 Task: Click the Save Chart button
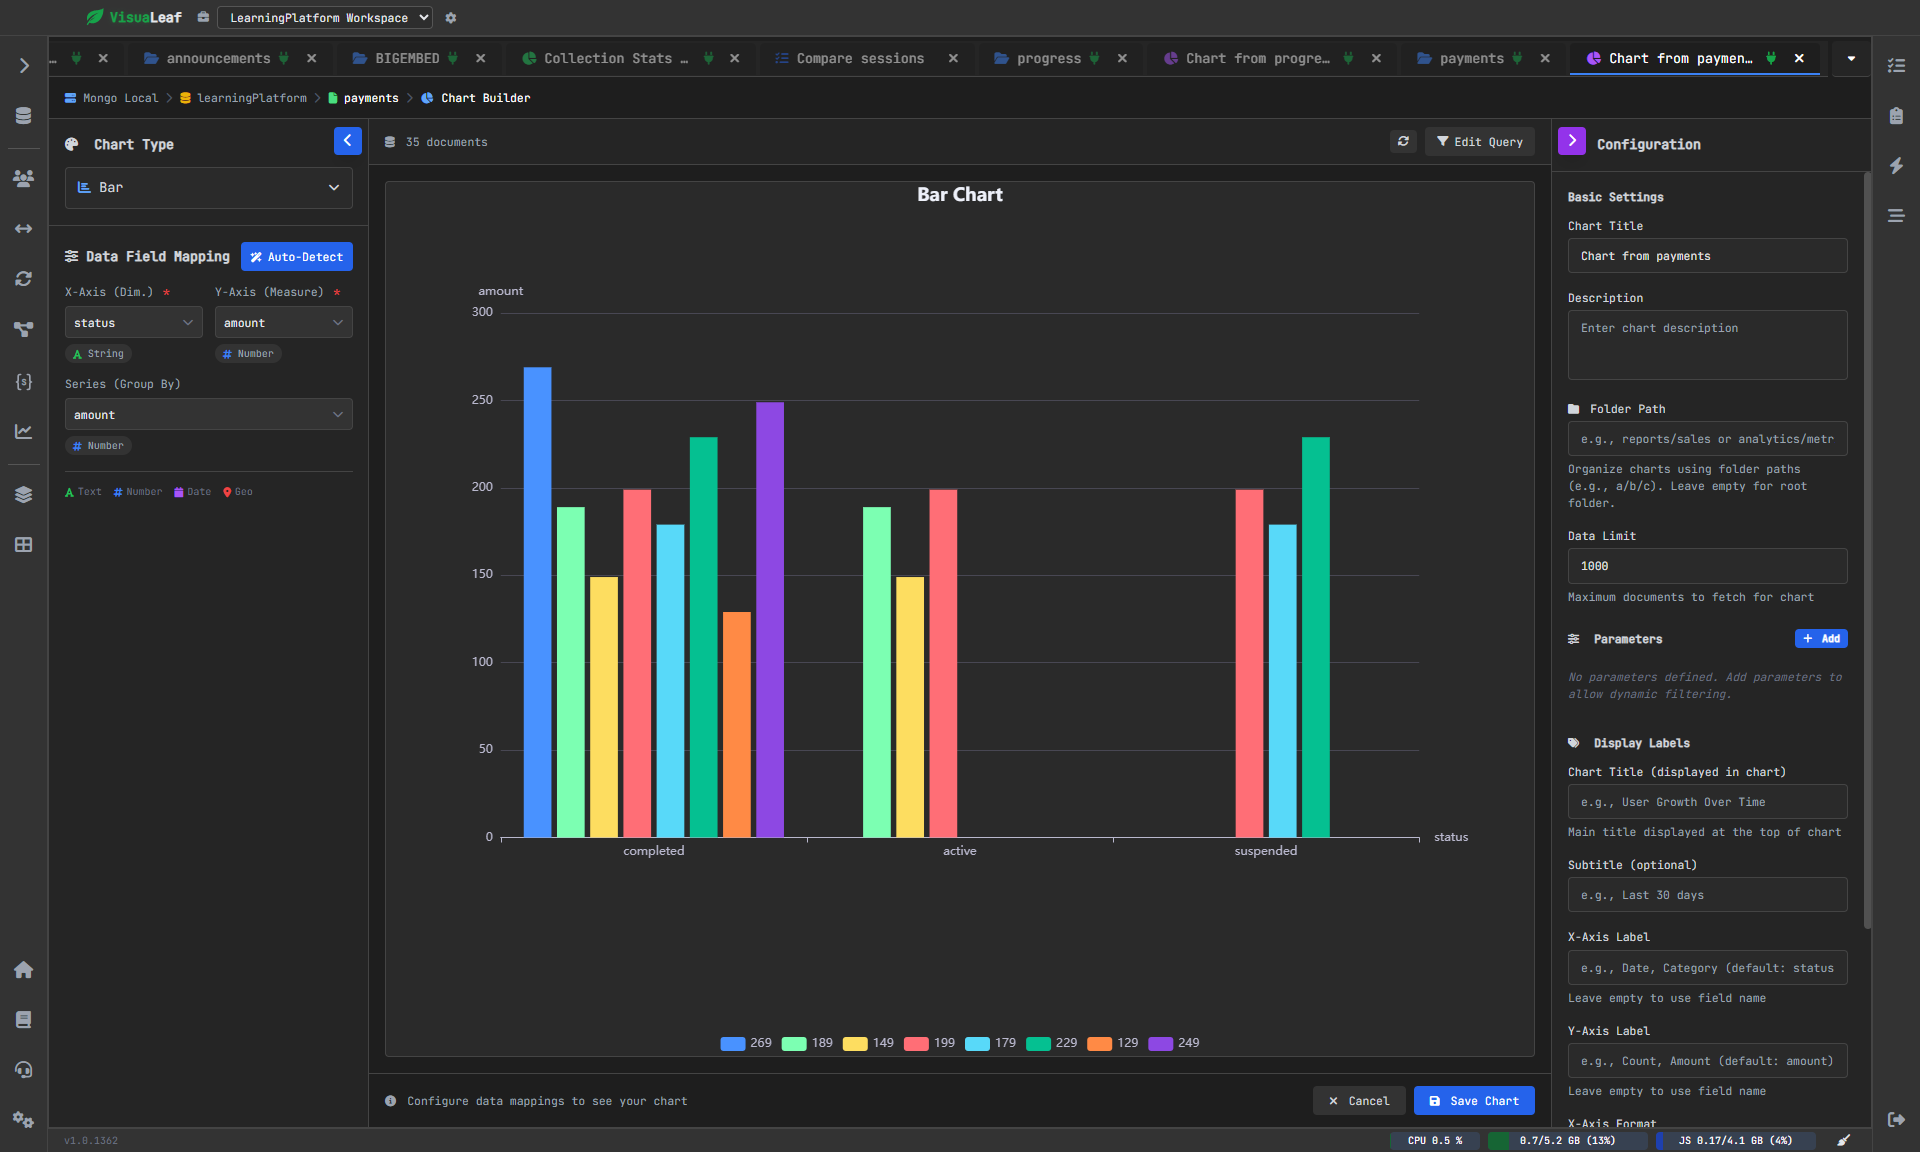click(x=1473, y=1100)
